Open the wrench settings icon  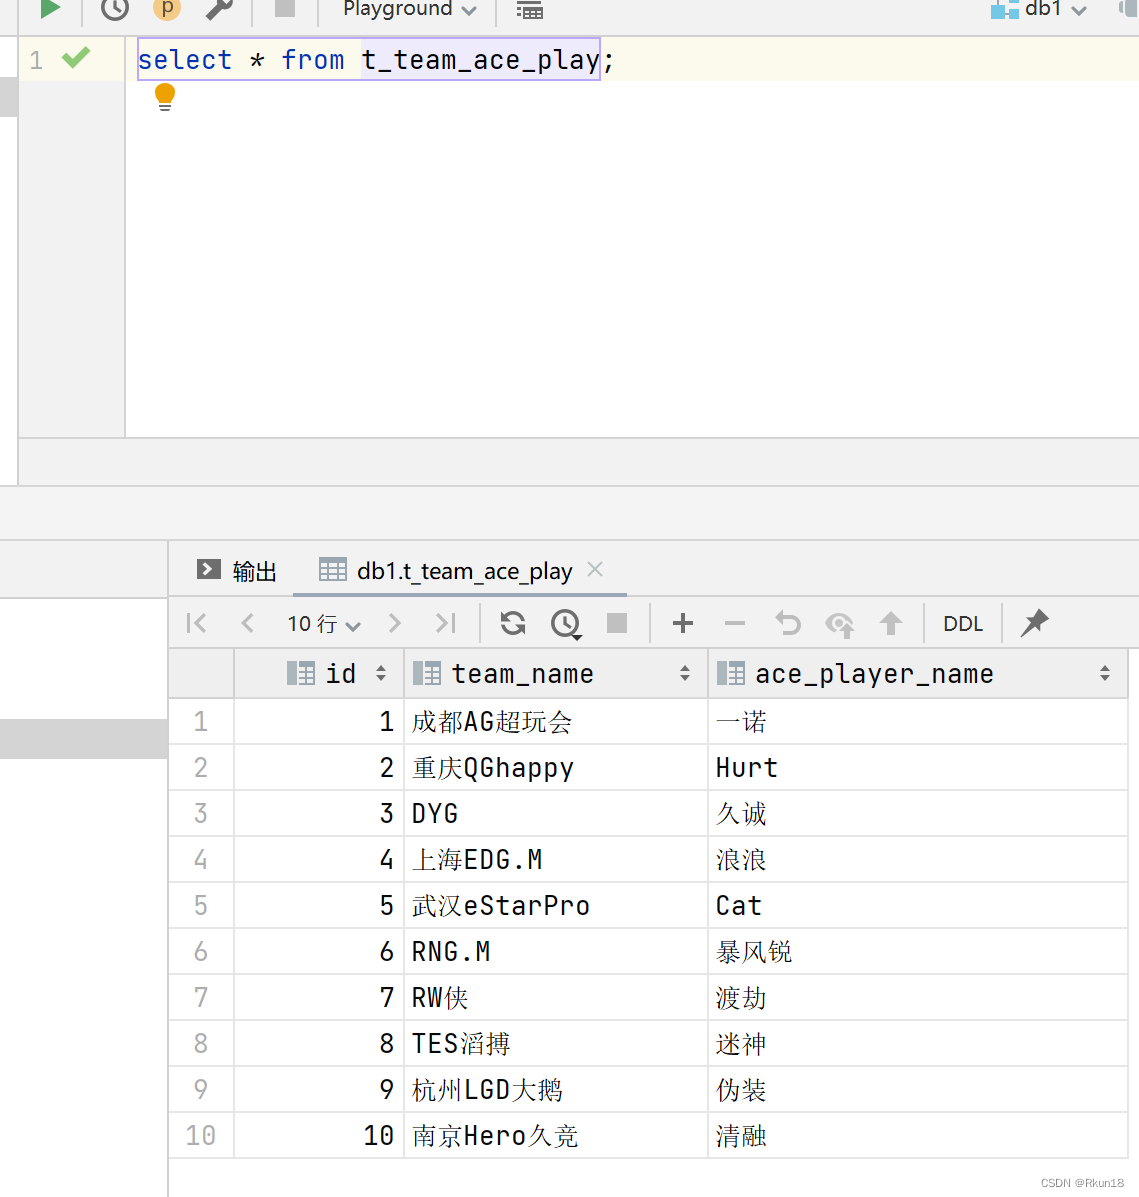point(219,9)
